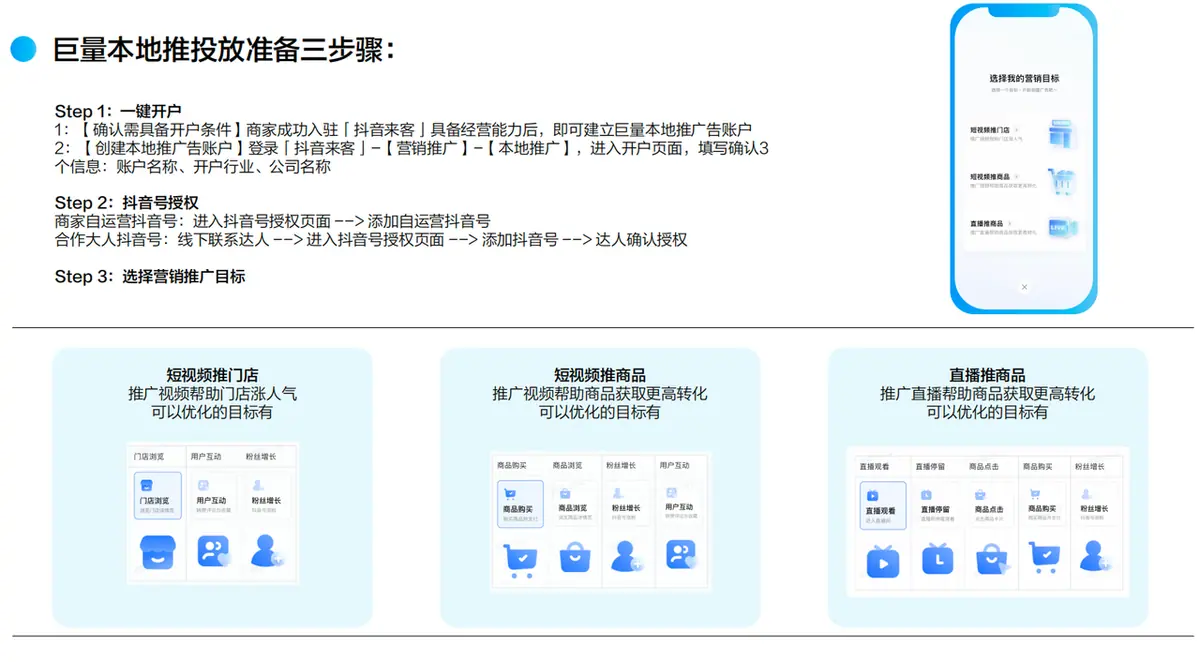Image resolution: width=1200 pixels, height=662 pixels.
Task: Click large 用户互动 icon in 短视频推门店 panel
Action: (x=214, y=551)
